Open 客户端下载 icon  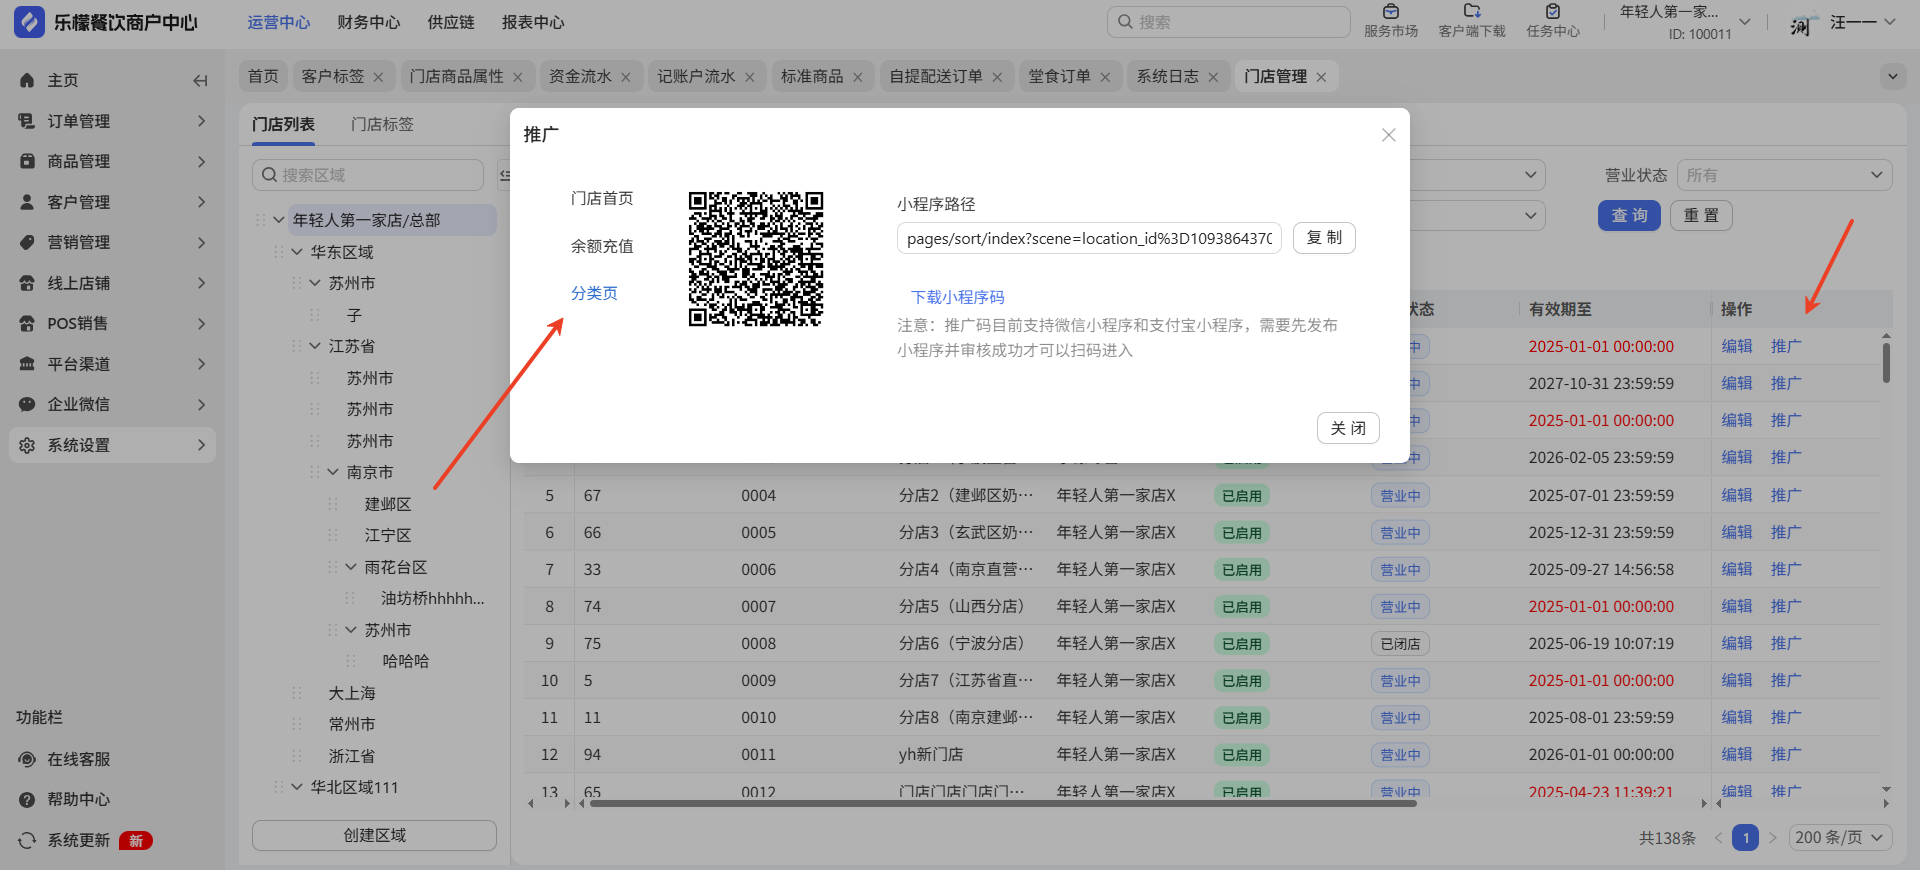(1472, 12)
